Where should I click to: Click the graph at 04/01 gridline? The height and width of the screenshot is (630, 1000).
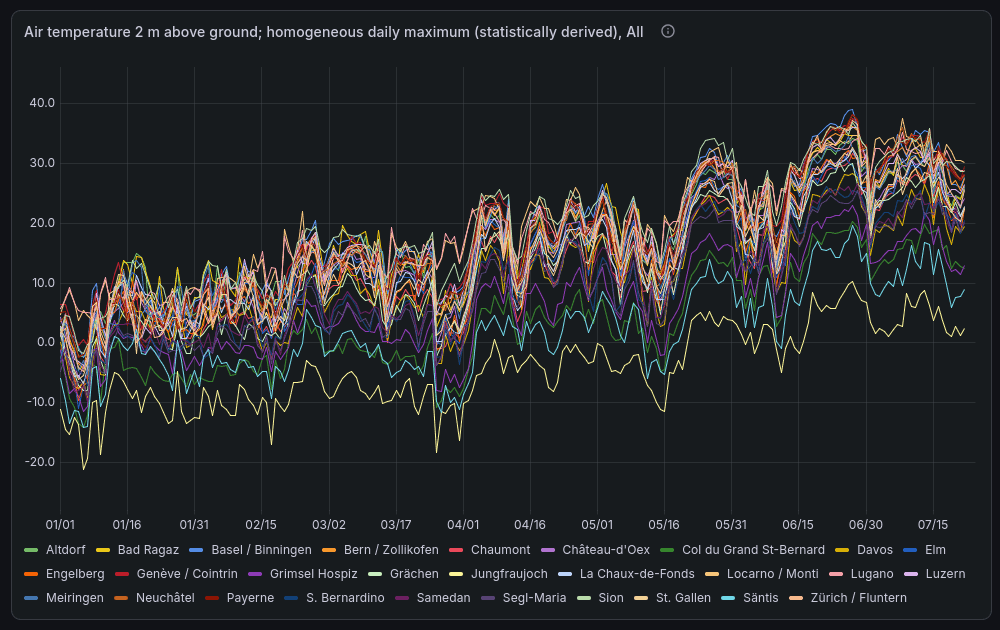(x=464, y=287)
